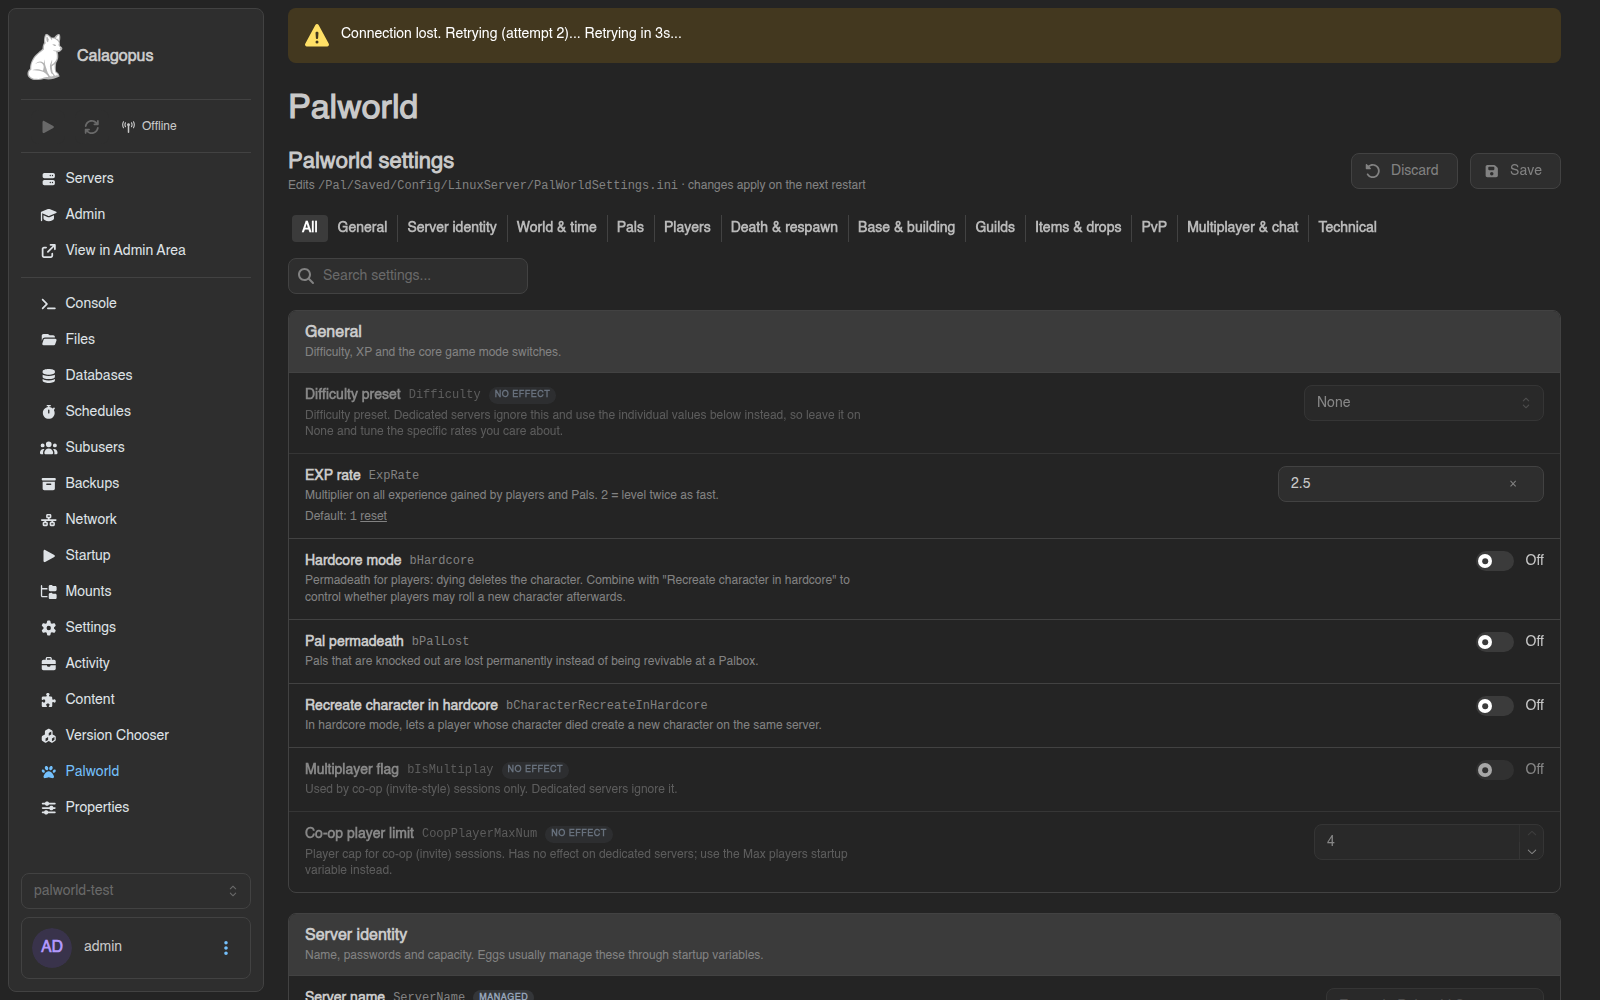The height and width of the screenshot is (1000, 1600).
Task: Click the NO EFFECT badge beside Difficulty
Action: (522, 395)
